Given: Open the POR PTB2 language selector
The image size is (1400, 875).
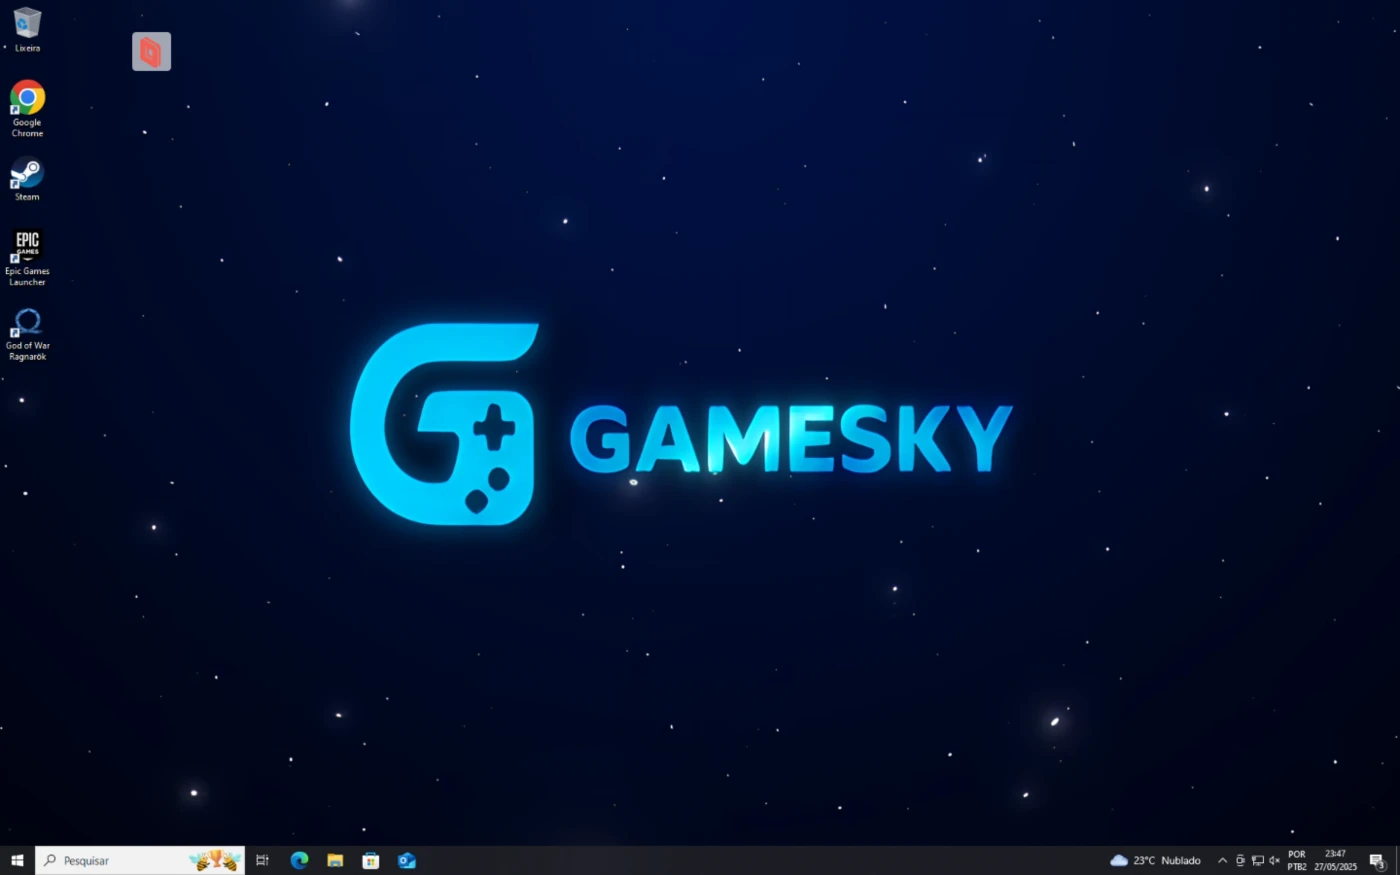Looking at the screenshot, I should 1297,860.
